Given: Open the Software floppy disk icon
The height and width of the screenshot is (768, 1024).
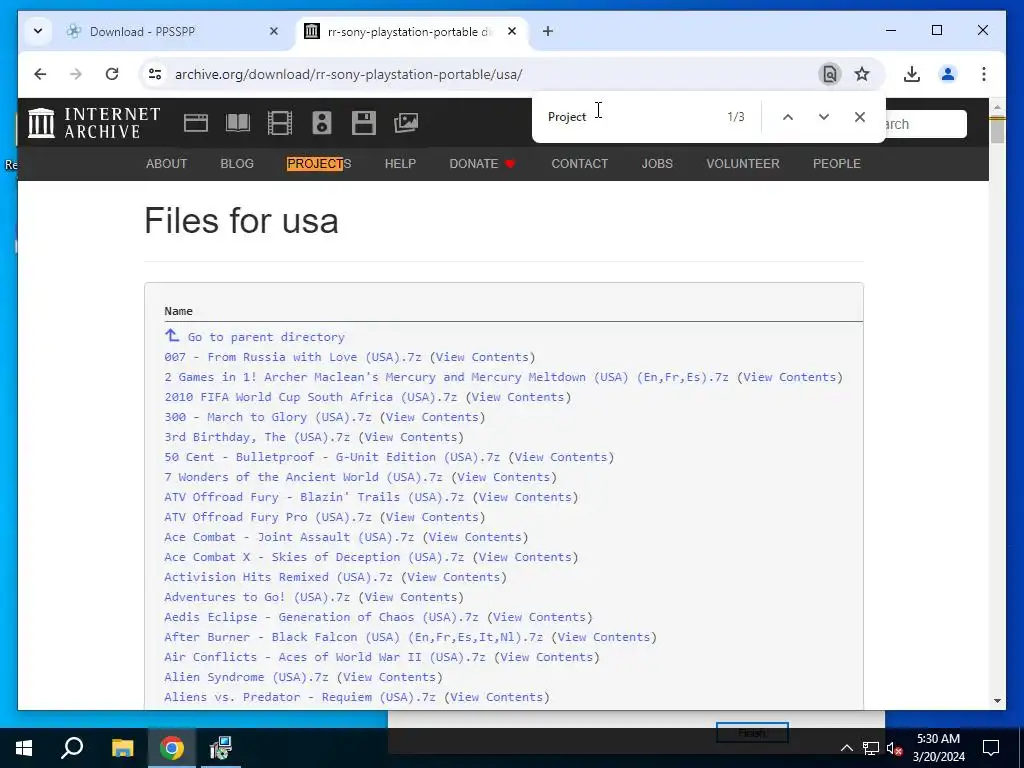Looking at the screenshot, I should click(x=364, y=123).
